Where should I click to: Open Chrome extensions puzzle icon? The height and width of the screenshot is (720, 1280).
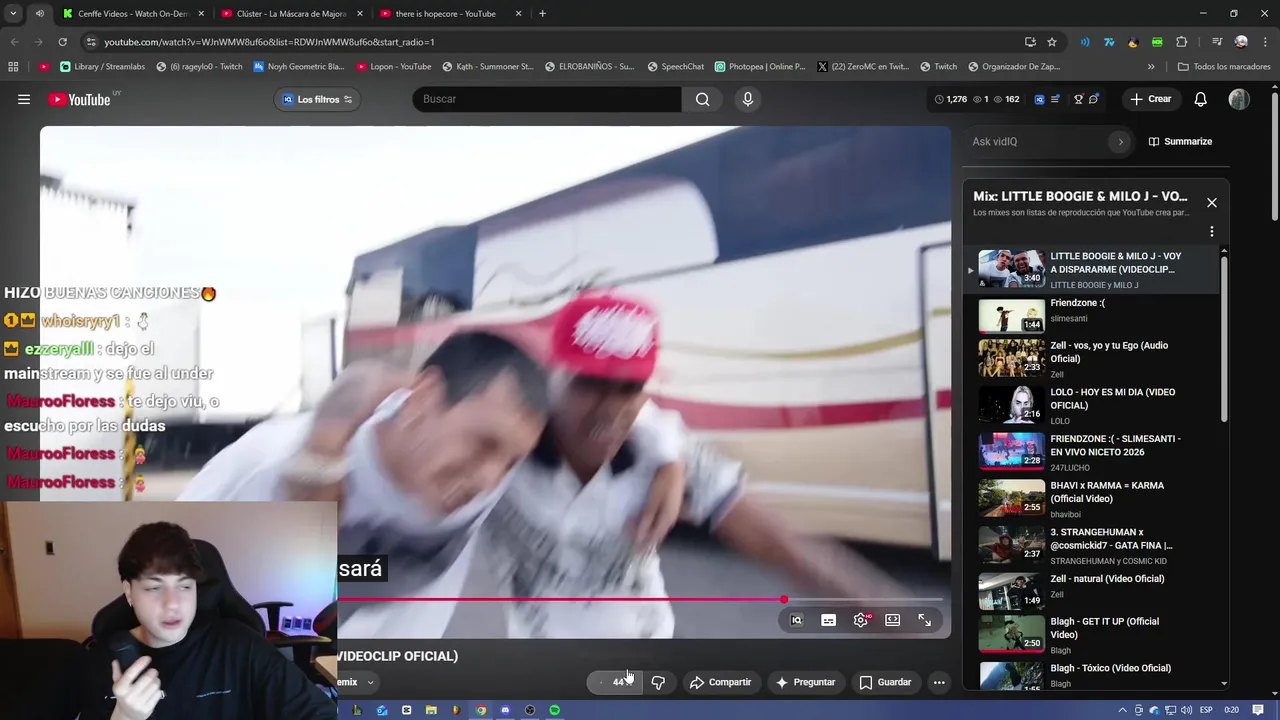click(x=1181, y=42)
